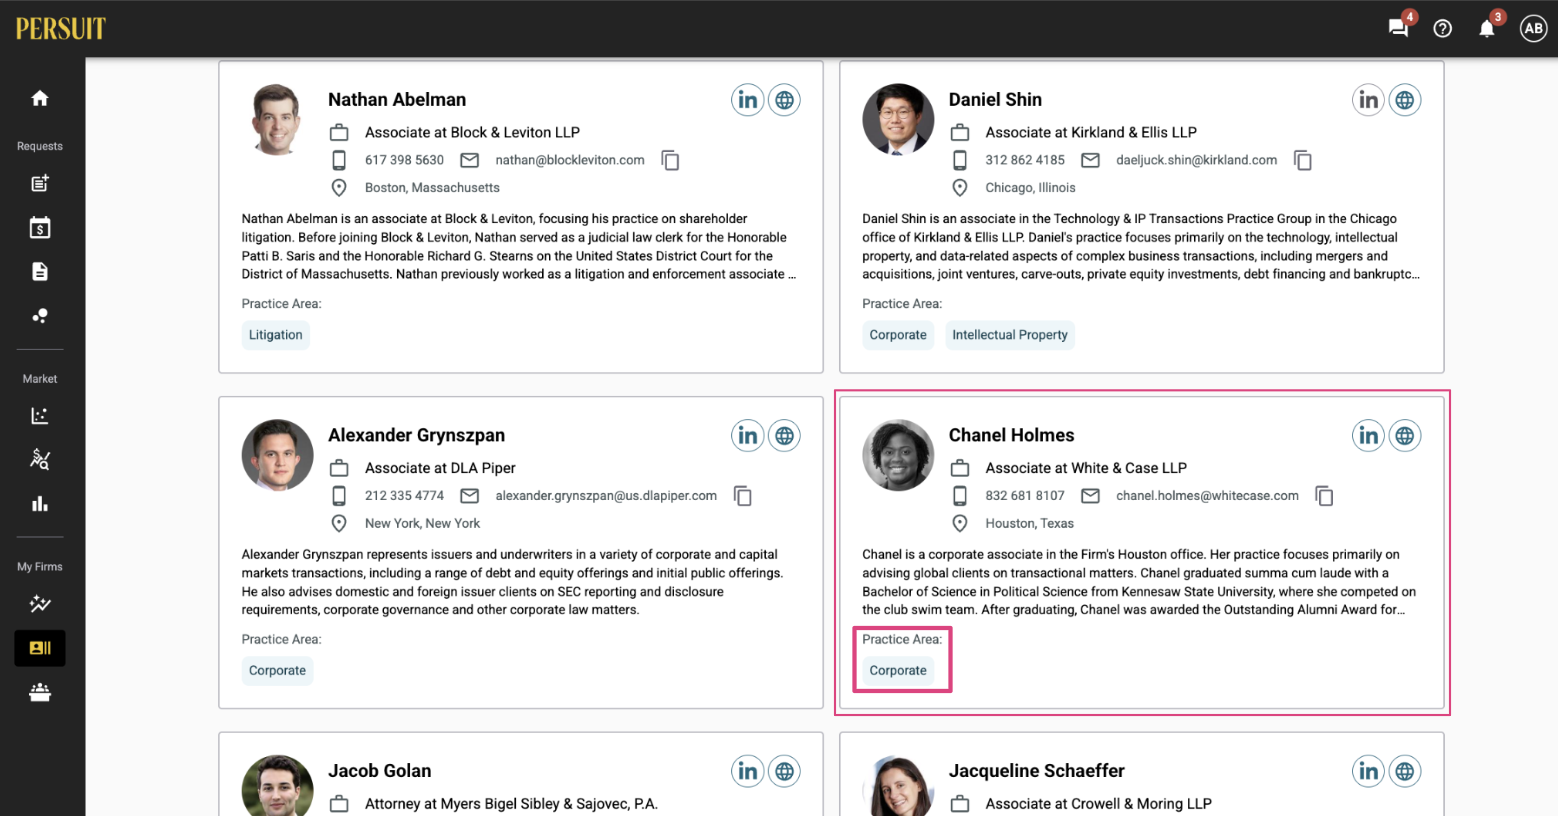Click Chanel Holmes's Corporate practice tag
The height and width of the screenshot is (816, 1558).
coord(898,671)
